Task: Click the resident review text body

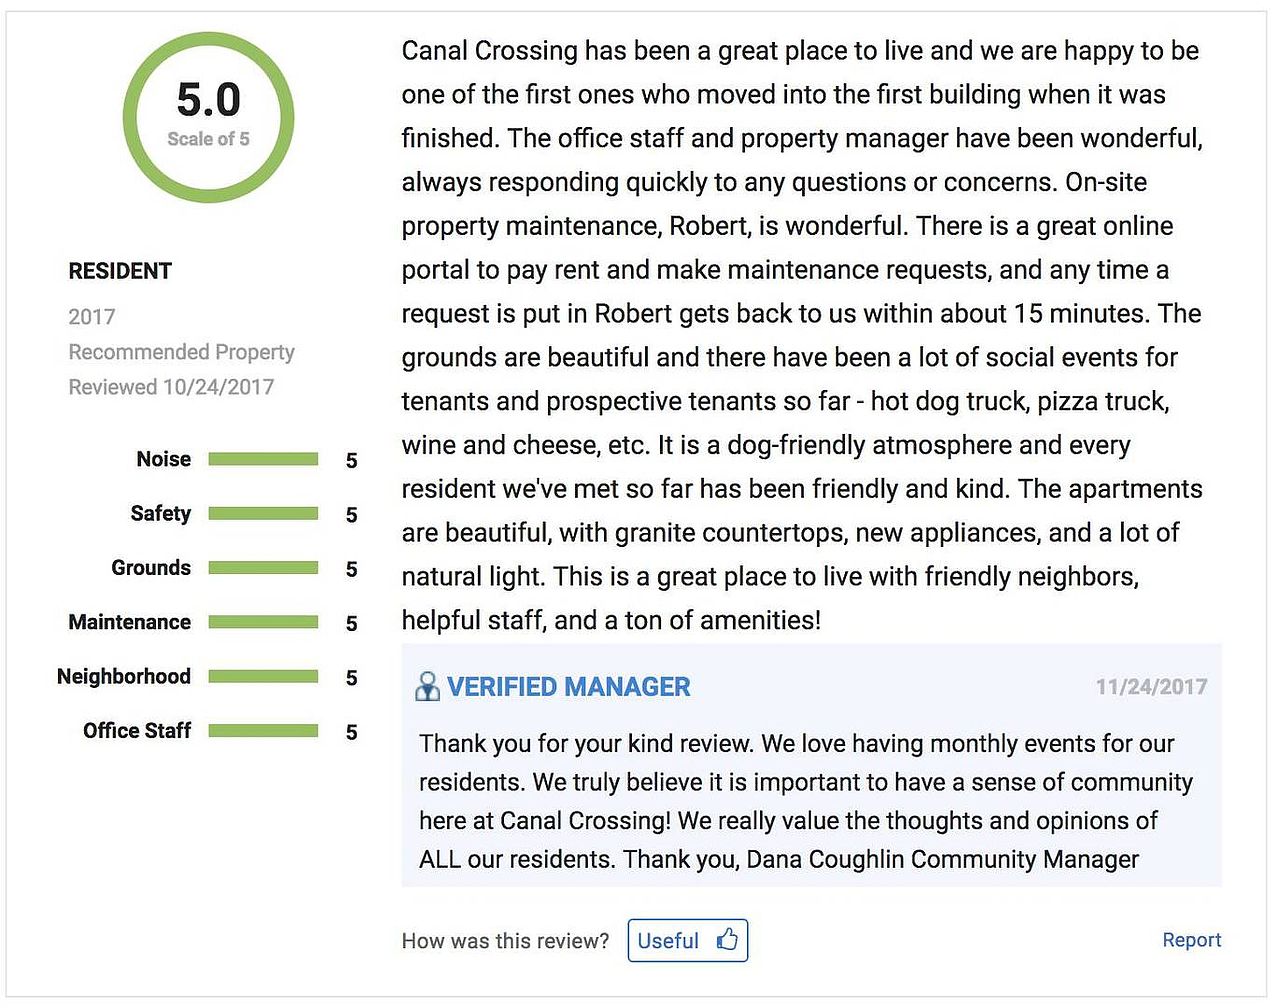Action: [x=802, y=335]
